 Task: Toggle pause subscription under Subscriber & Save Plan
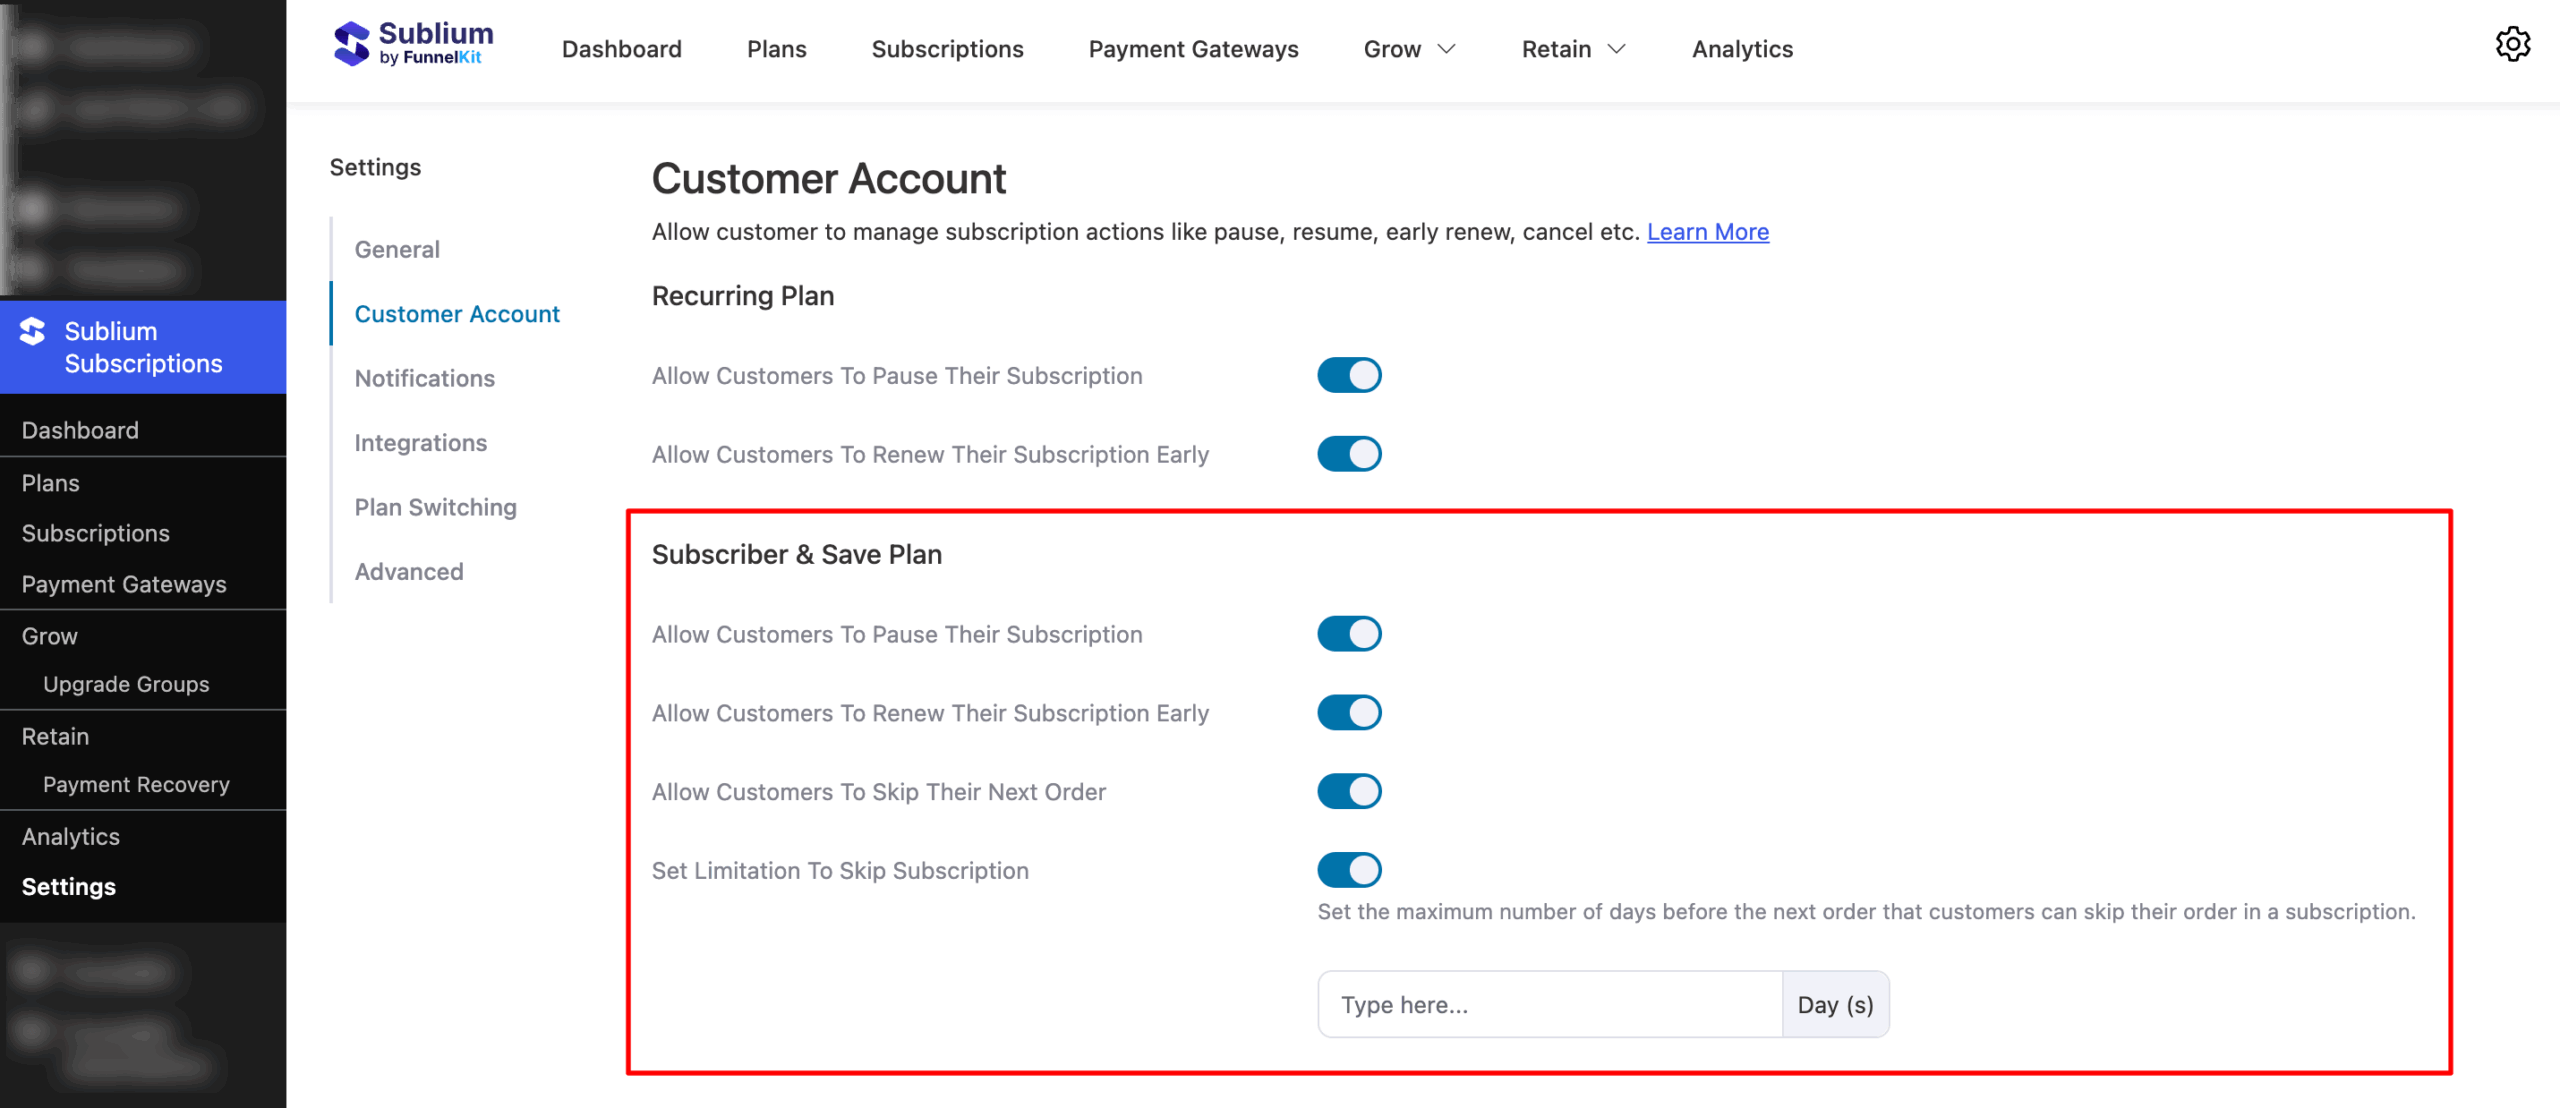pos(1349,633)
